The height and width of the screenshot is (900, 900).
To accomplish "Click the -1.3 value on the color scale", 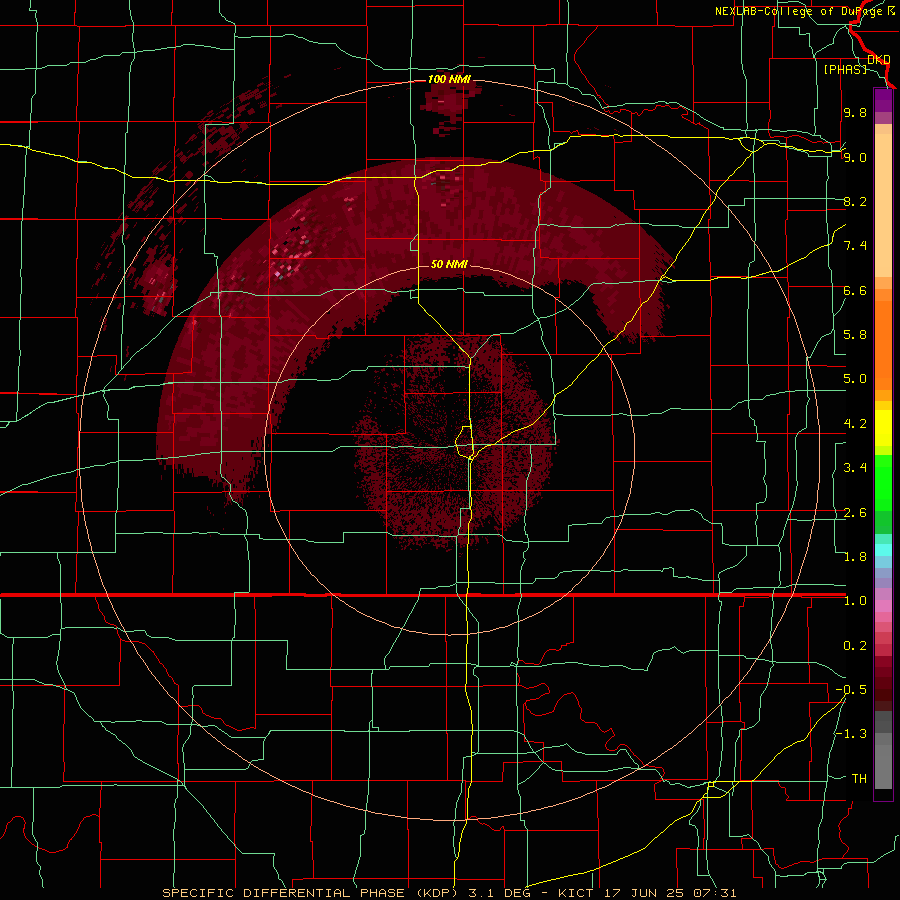I will [851, 734].
